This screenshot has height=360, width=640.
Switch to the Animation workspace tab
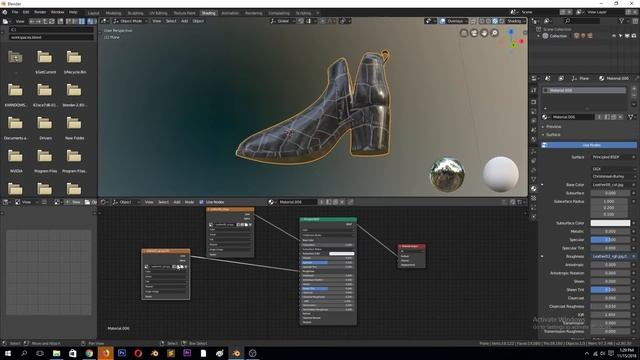coord(230,13)
